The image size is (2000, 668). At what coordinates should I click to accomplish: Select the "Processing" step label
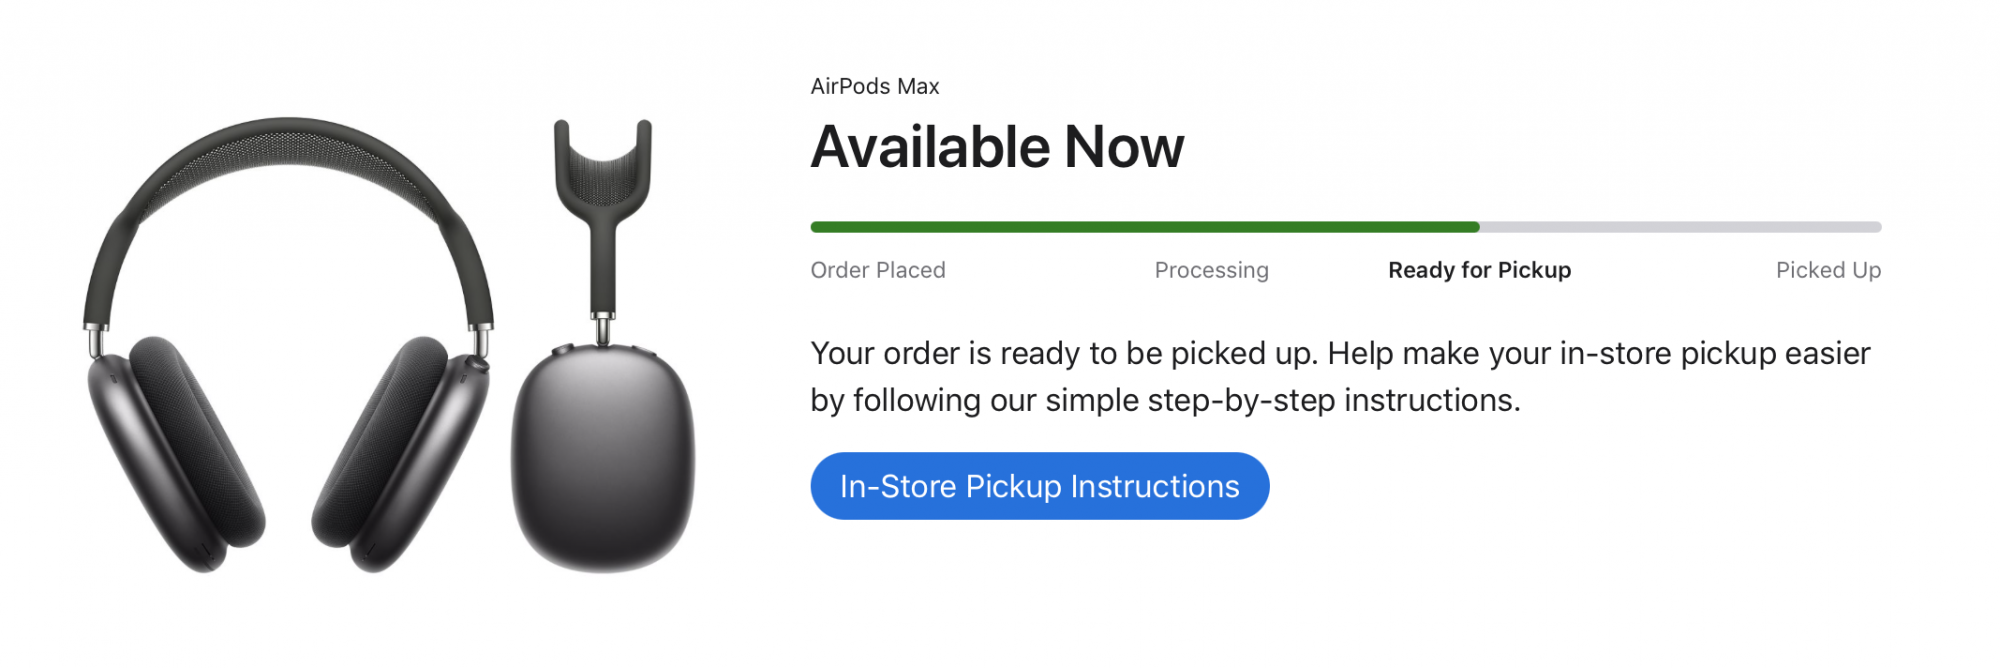[1211, 270]
